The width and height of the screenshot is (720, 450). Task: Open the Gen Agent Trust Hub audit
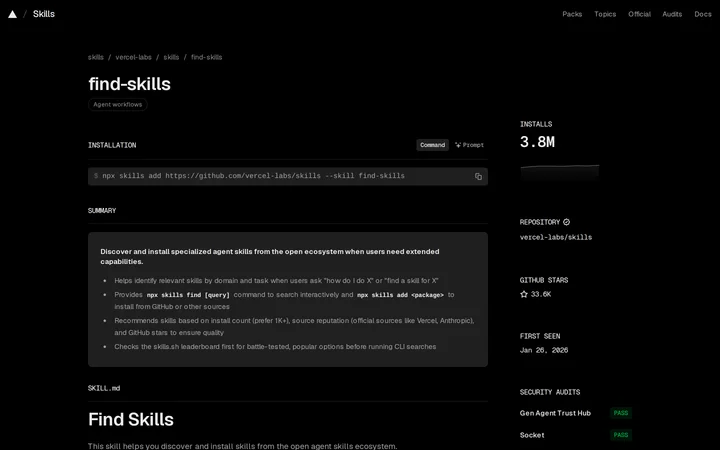pos(555,413)
